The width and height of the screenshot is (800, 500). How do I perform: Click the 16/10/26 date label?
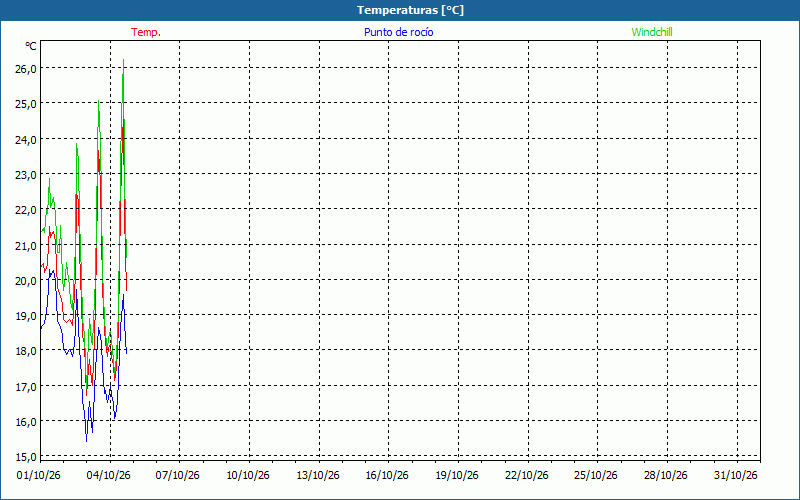(x=387, y=475)
